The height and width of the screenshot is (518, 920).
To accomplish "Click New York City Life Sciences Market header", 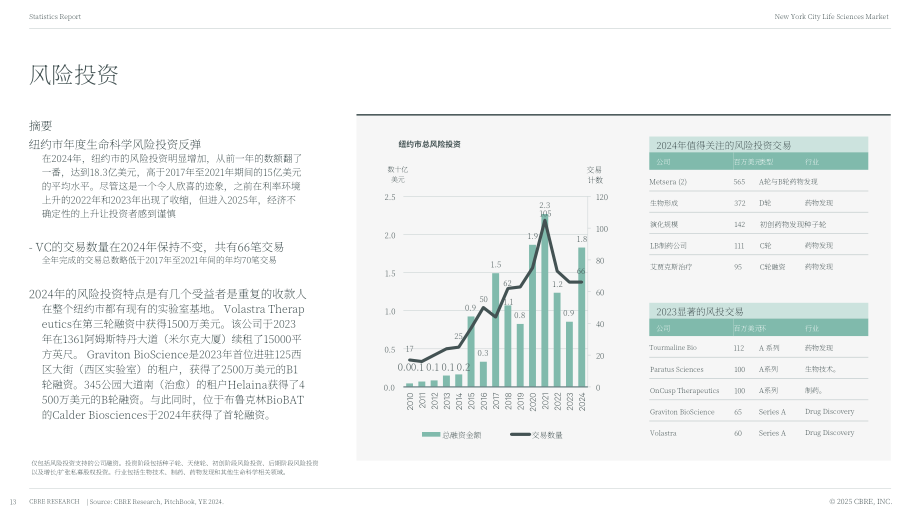I will point(831,16).
